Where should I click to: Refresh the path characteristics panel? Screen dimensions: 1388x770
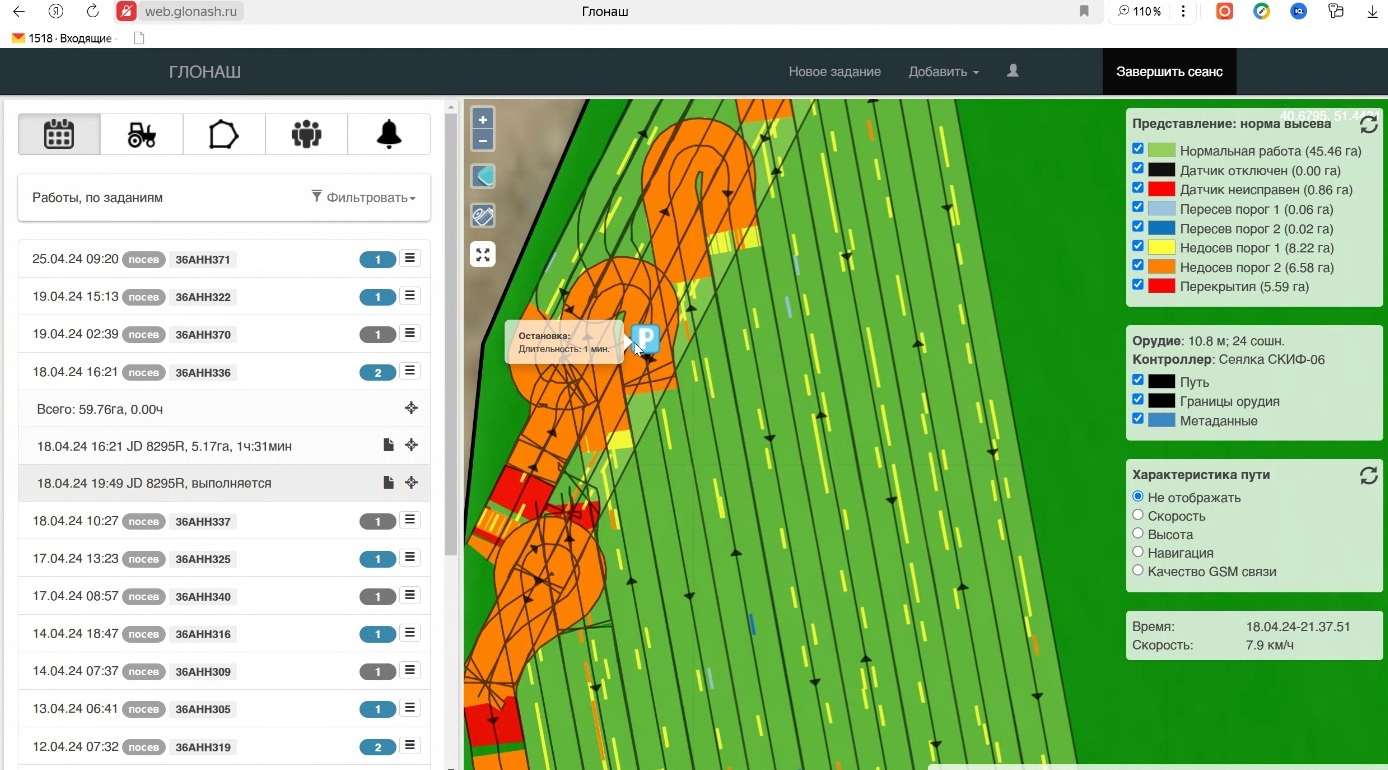coord(1368,476)
